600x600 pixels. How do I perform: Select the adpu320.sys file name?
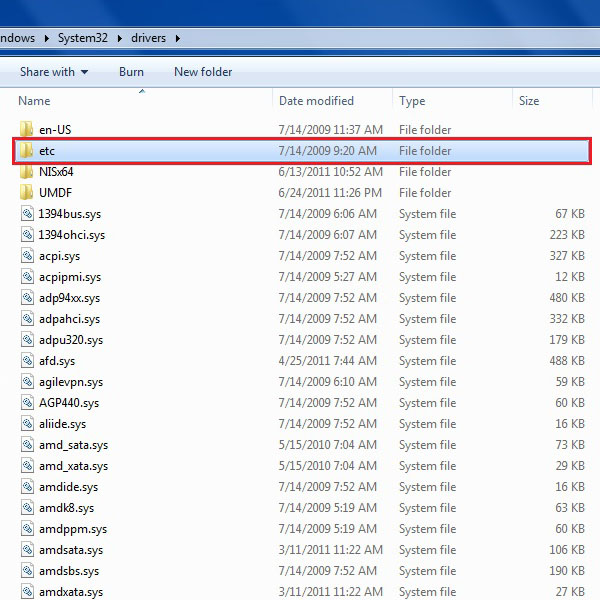71,340
